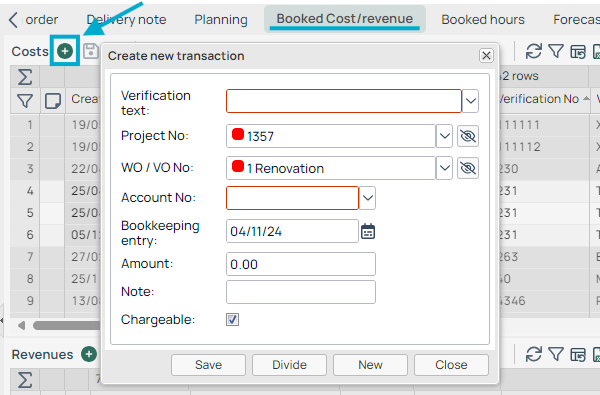The image size is (600, 395).
Task: Expand the Verification text dropdown
Action: pos(470,101)
